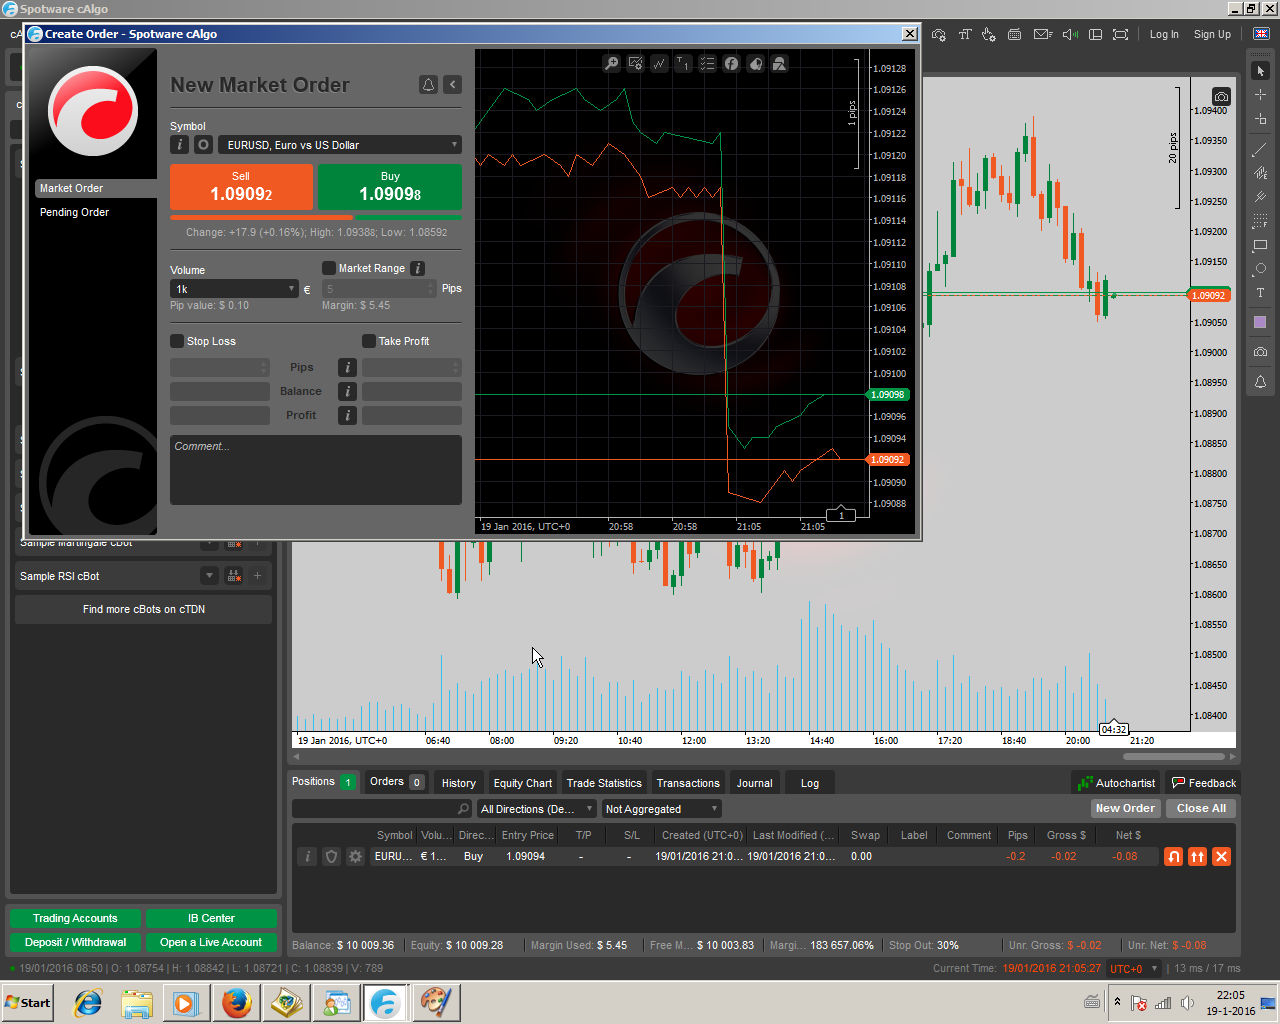The image size is (1280, 1024).
Task: Click Find more cBots on cTDN
Action: point(143,609)
